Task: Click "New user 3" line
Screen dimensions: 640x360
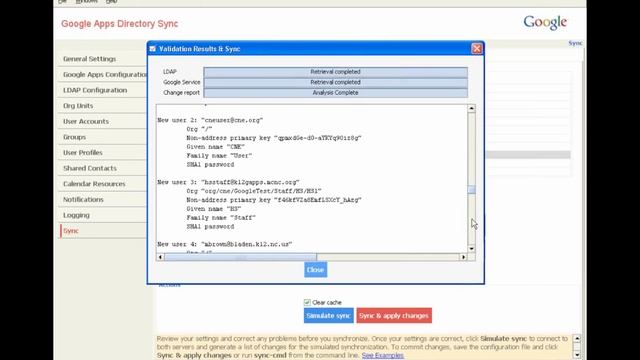Action: [229, 182]
